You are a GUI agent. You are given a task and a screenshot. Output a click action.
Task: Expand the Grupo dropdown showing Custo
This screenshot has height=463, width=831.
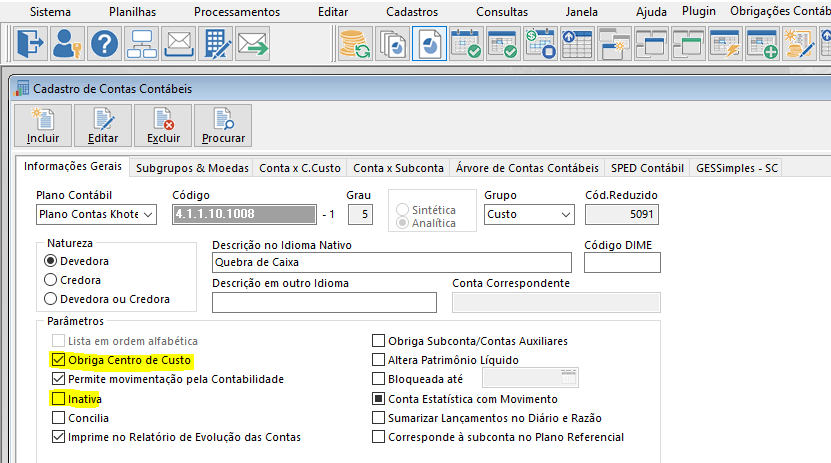(x=566, y=215)
